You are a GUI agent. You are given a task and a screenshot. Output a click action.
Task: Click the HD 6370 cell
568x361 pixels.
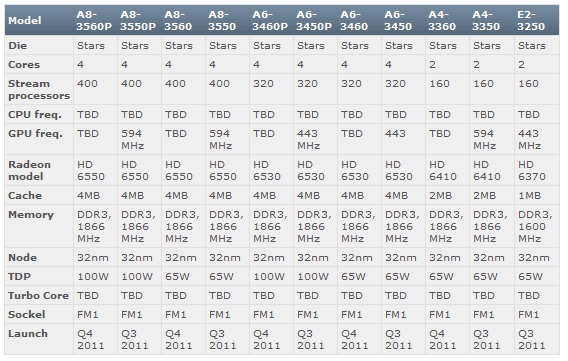[531, 171]
